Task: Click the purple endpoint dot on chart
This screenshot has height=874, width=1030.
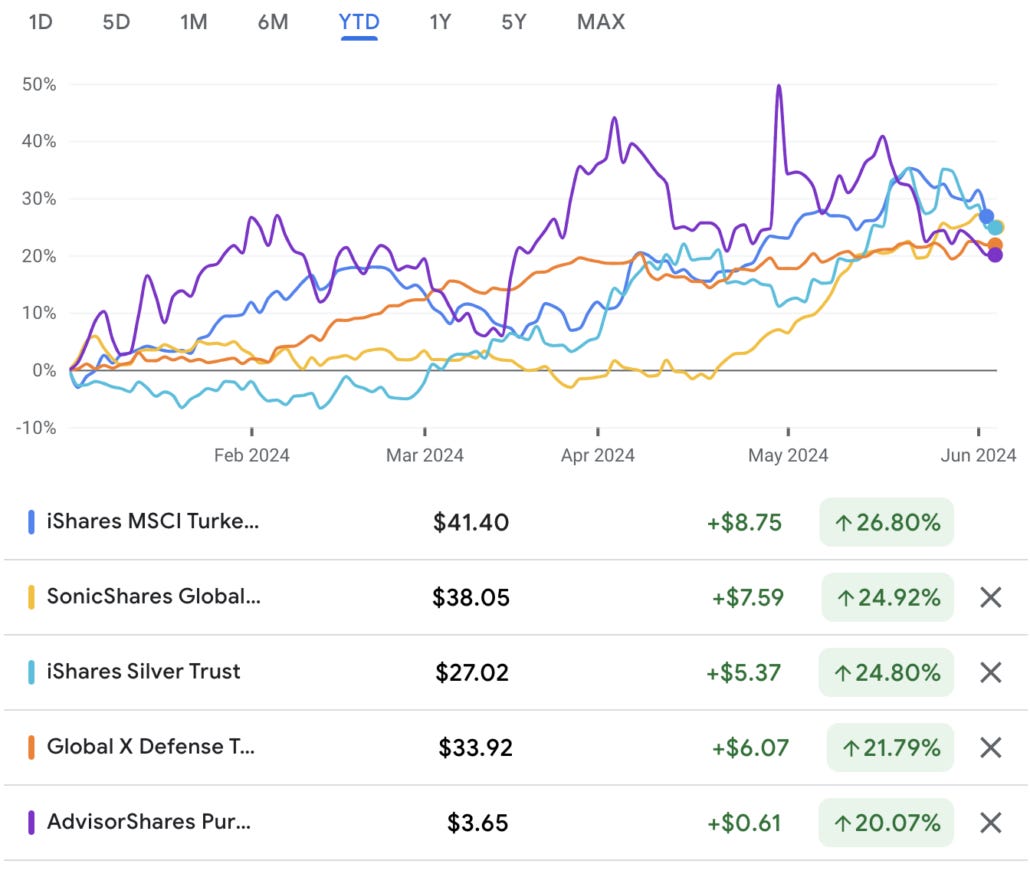Action: click(995, 255)
